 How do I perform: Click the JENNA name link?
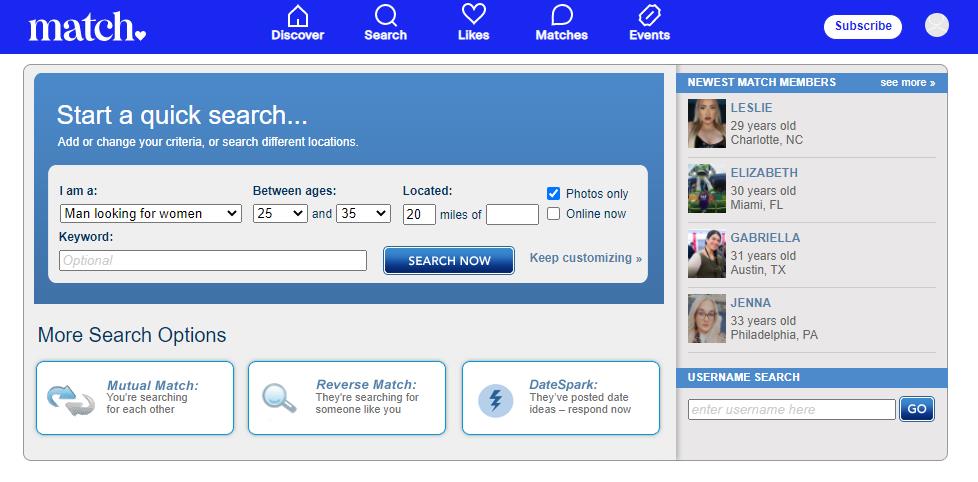click(751, 303)
